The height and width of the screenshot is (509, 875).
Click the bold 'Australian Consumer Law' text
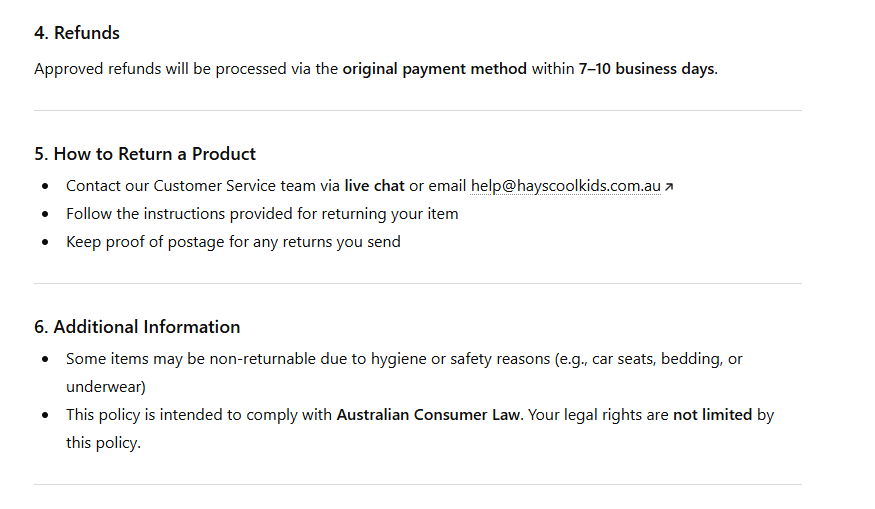pos(428,414)
